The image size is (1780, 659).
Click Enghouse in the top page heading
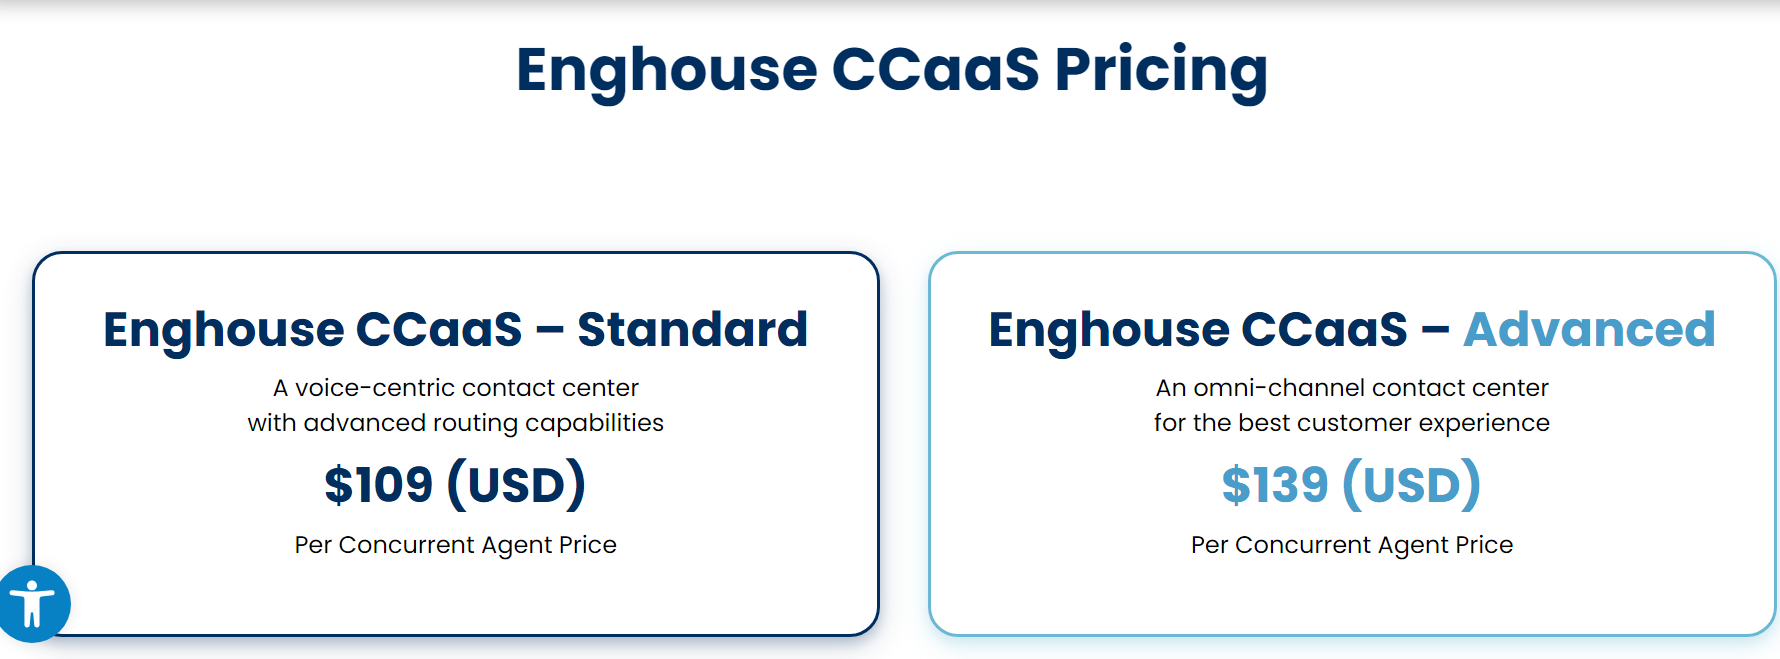click(666, 70)
